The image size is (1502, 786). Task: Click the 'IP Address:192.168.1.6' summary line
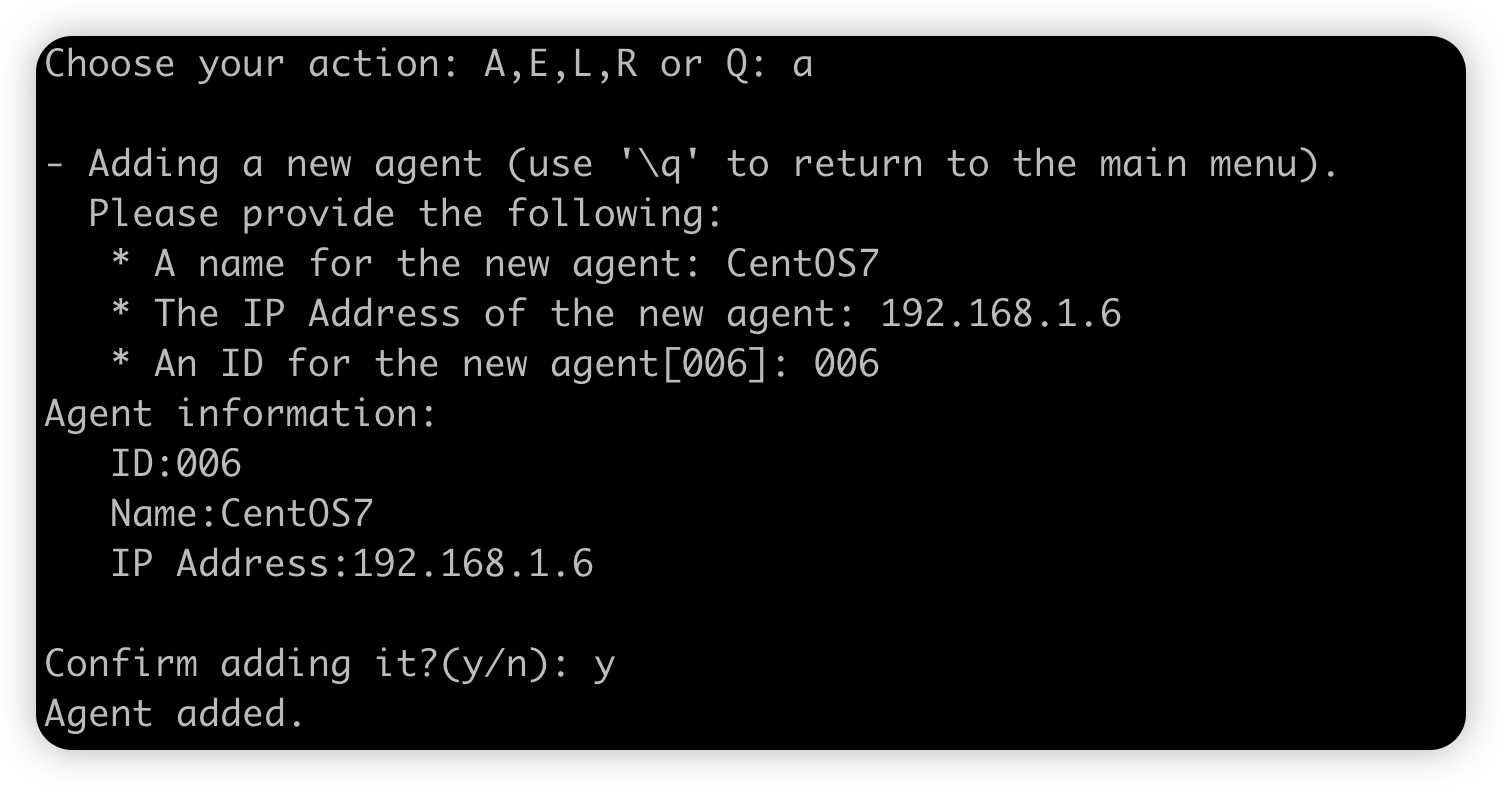pos(352,564)
